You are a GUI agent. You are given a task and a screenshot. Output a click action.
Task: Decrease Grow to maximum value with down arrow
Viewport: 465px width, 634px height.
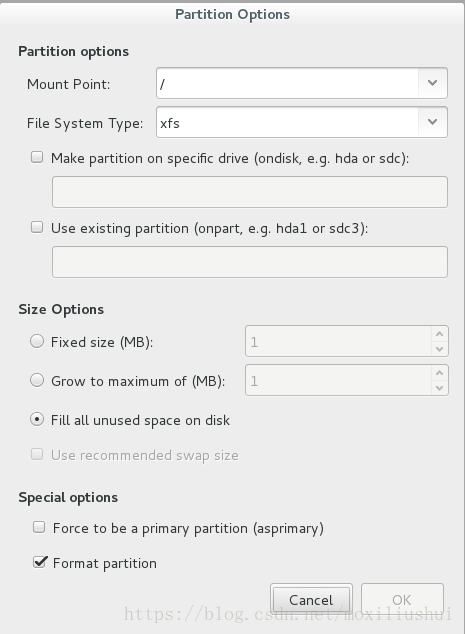pos(440,388)
